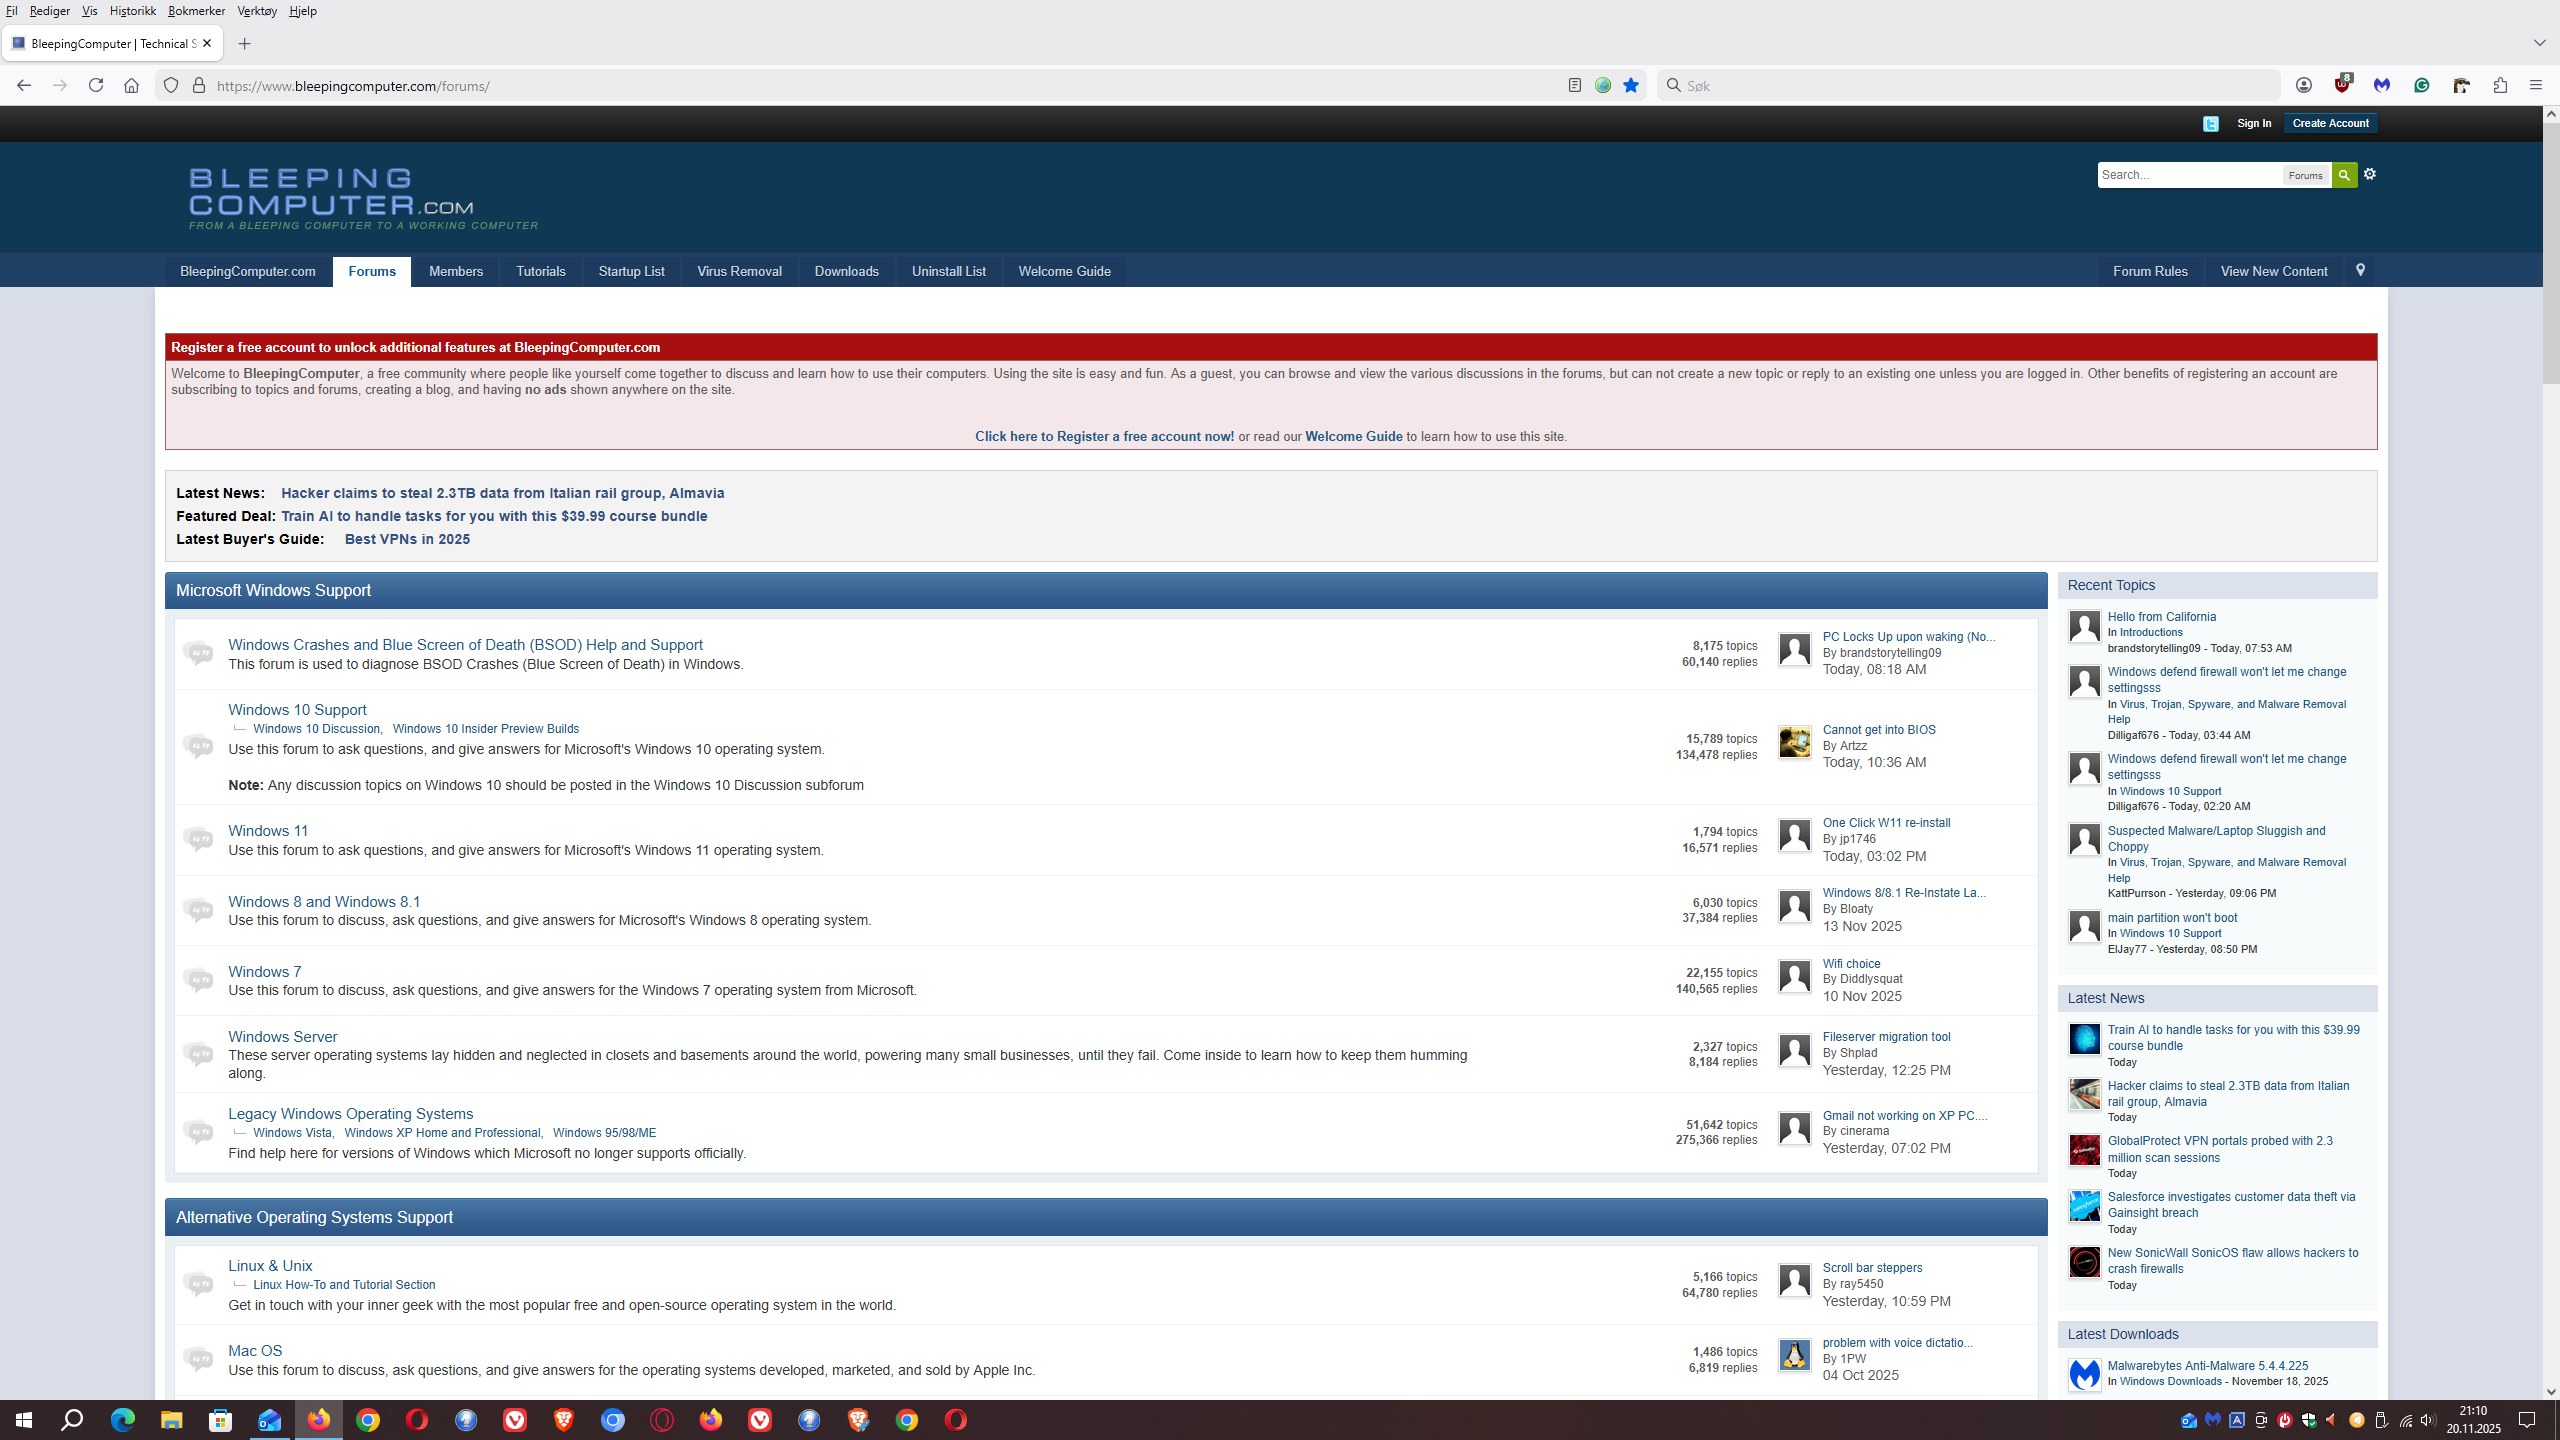
Task: Click the Create Account button
Action: tap(2330, 124)
